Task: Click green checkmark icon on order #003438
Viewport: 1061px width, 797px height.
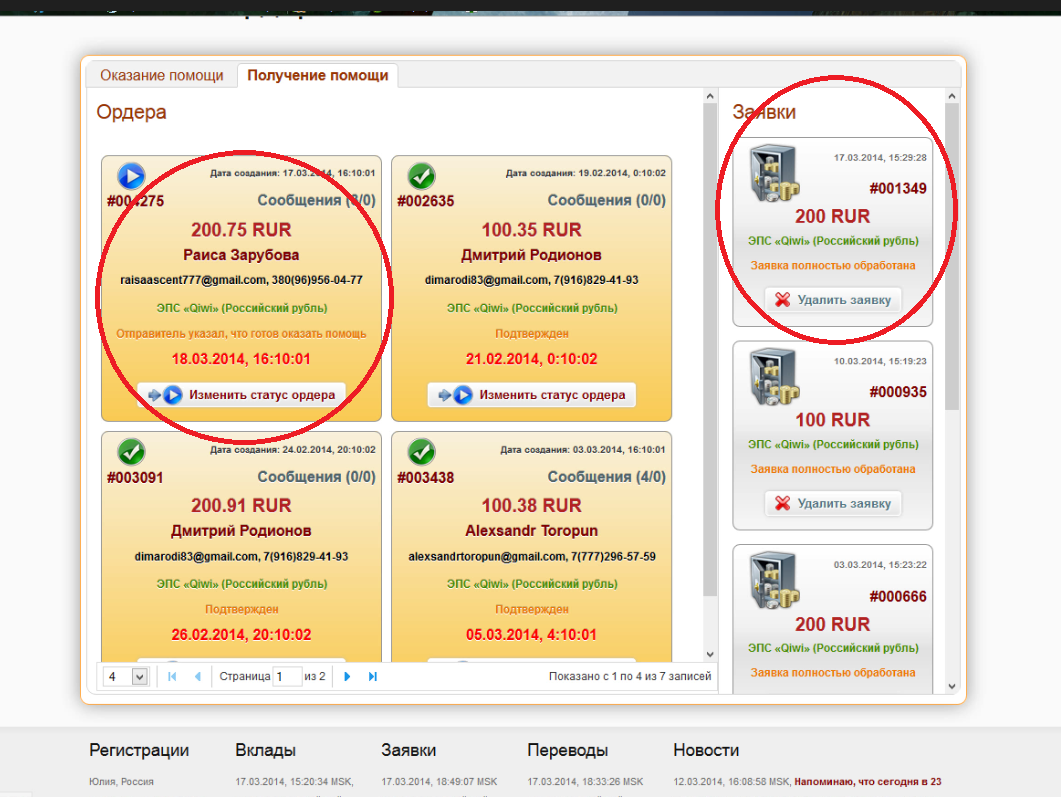Action: (421, 452)
